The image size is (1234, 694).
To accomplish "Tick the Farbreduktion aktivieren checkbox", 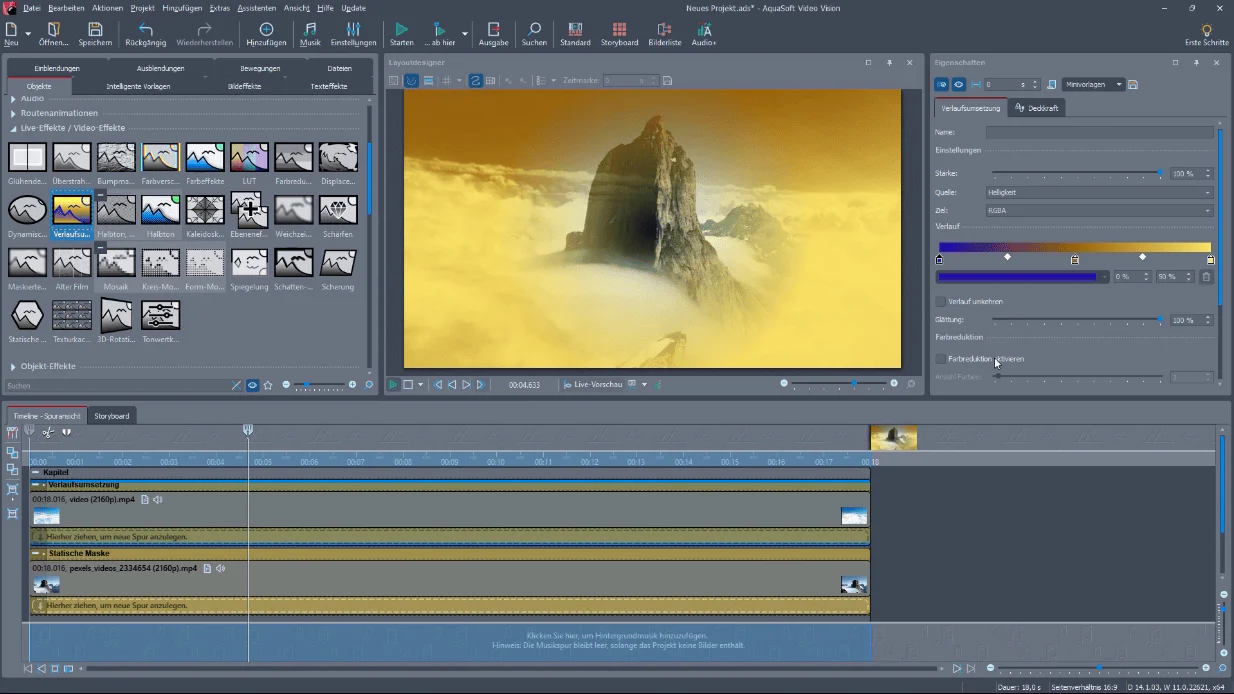I will click(940, 358).
